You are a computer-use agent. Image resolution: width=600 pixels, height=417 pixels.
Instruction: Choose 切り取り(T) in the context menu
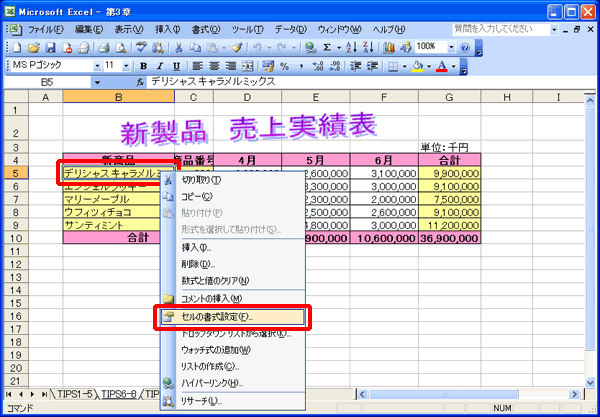(233, 180)
